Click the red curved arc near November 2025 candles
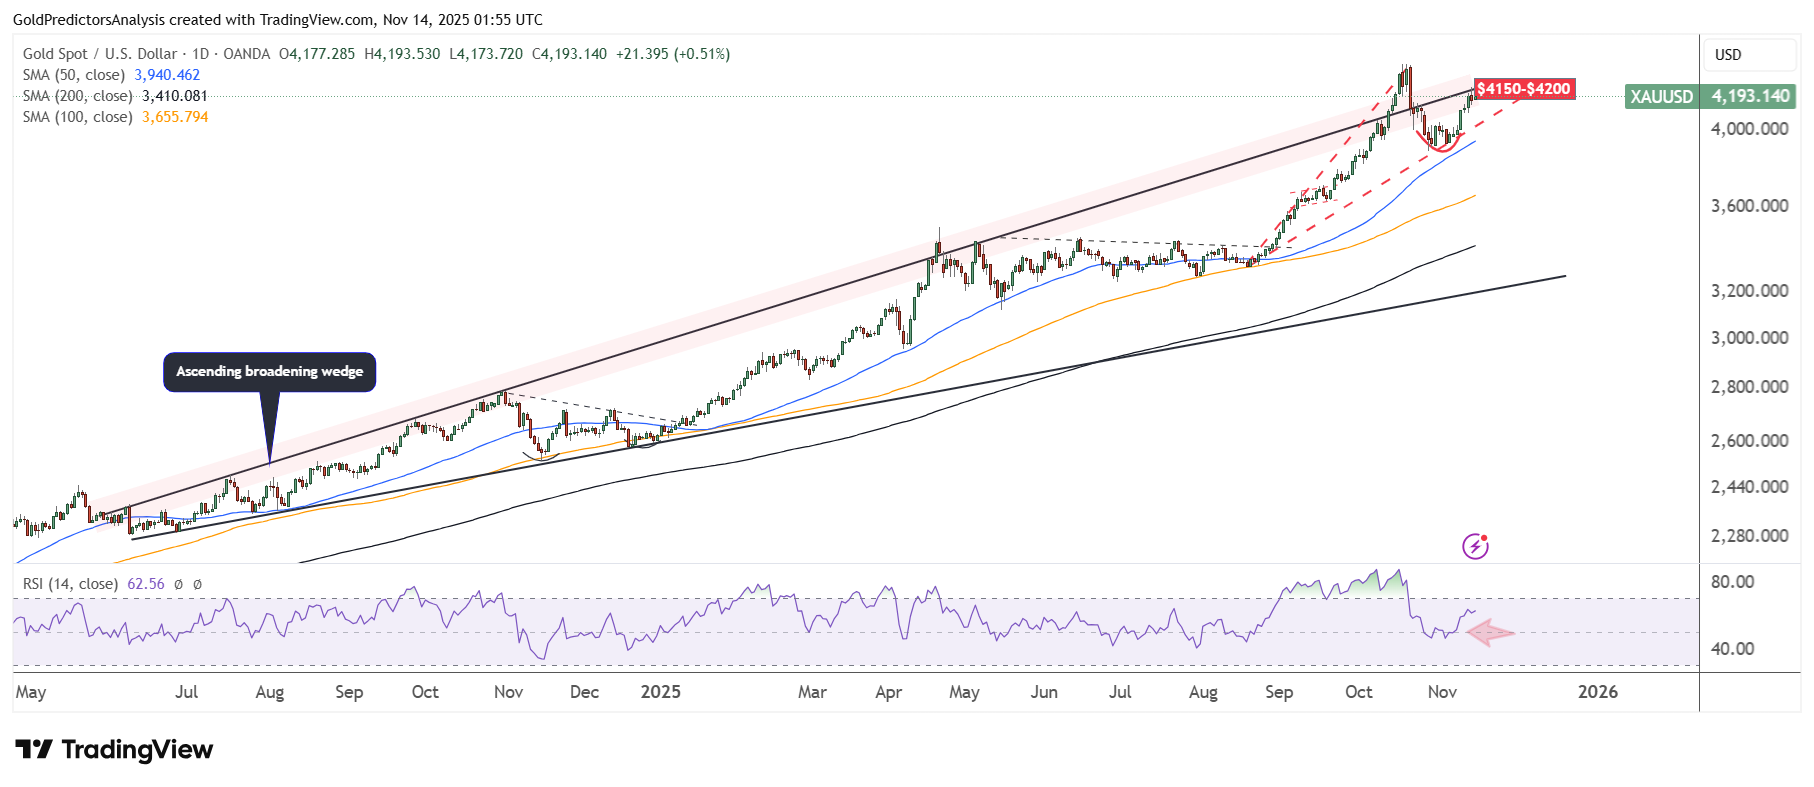The width and height of the screenshot is (1814, 787). pos(1439,146)
